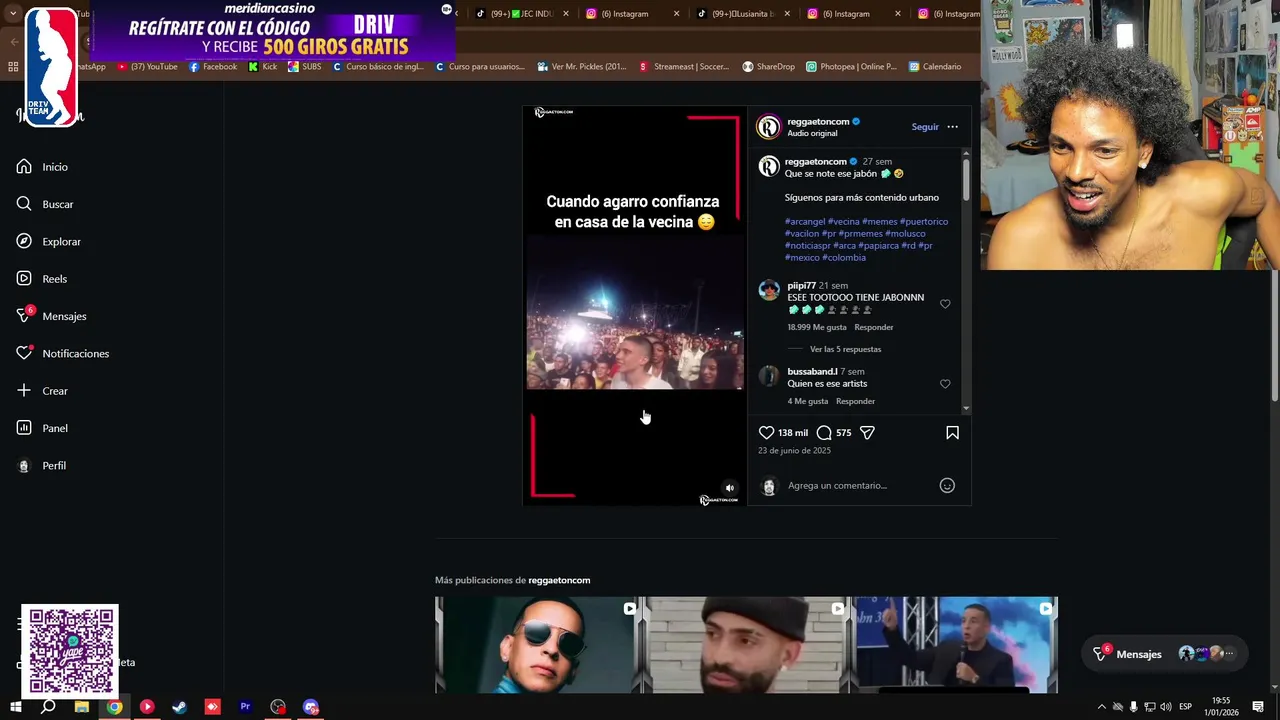Open the #puertorico hashtag

[924, 222]
